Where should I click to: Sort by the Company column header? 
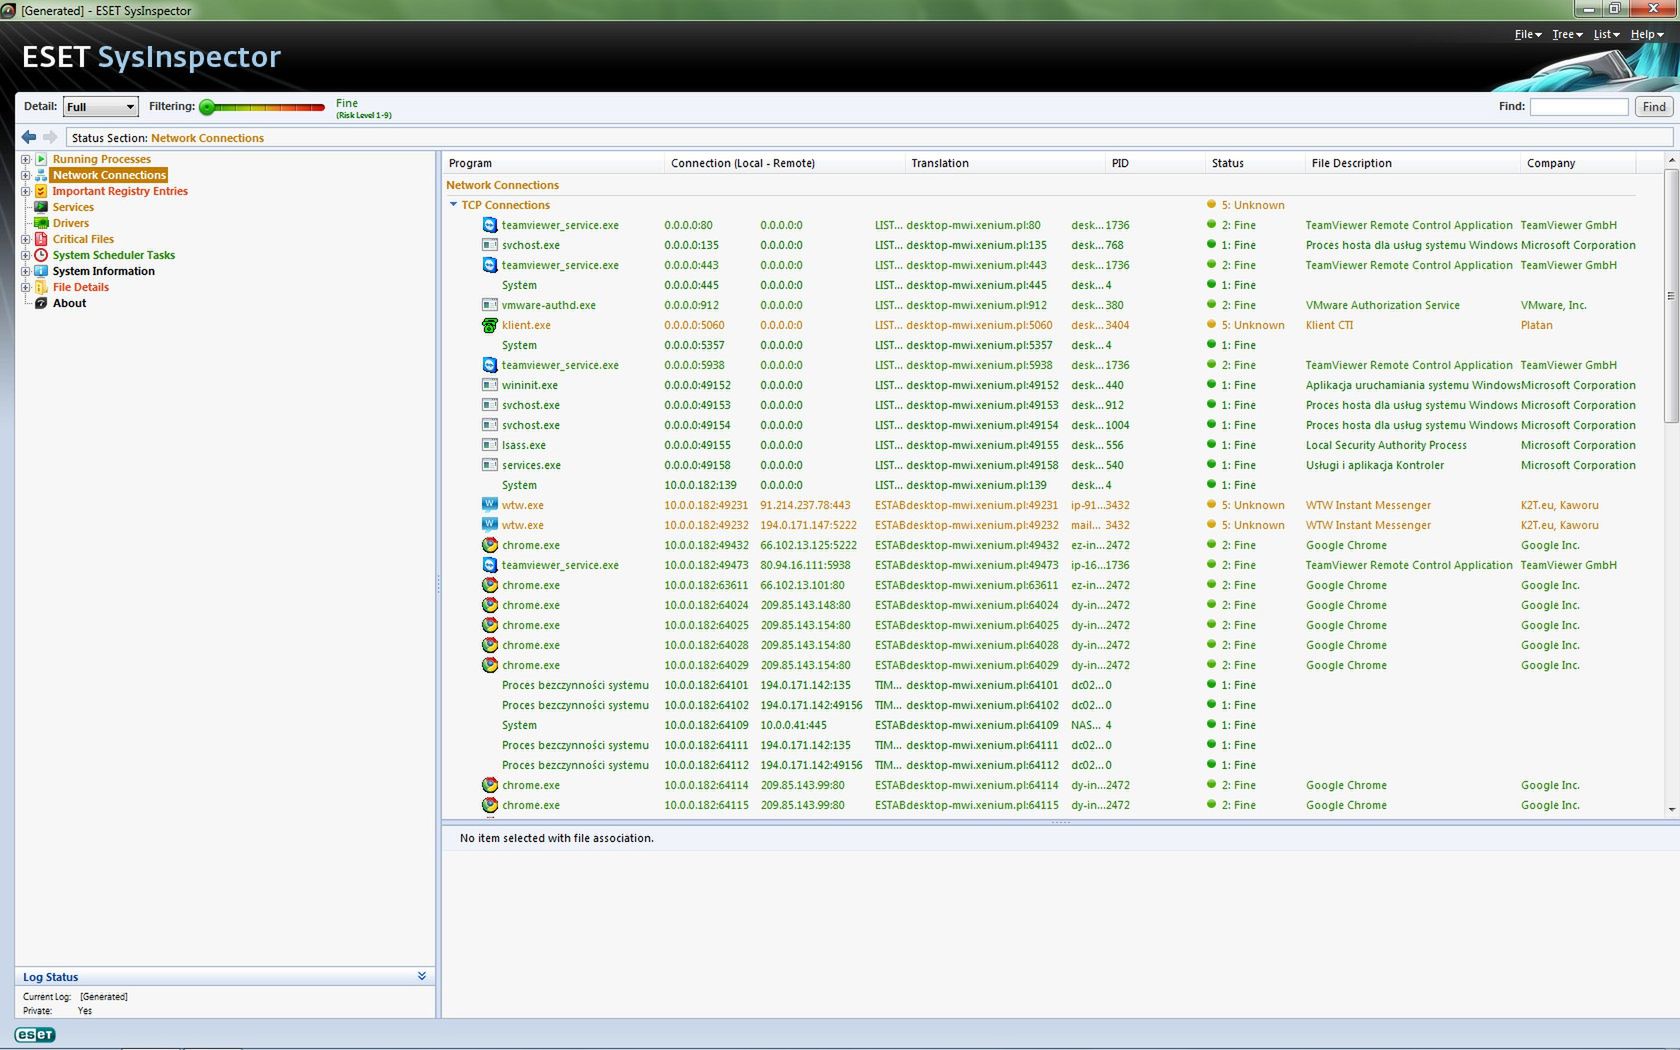coord(1578,163)
